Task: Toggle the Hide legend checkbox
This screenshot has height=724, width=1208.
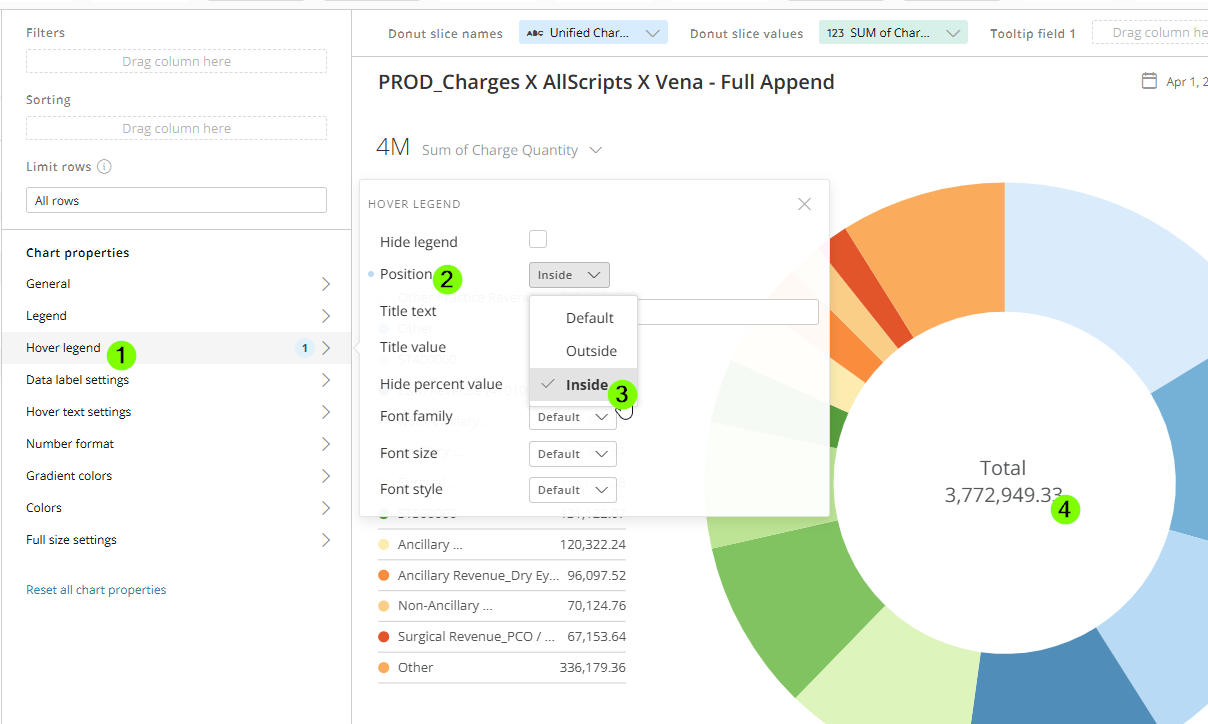Action: tap(538, 239)
